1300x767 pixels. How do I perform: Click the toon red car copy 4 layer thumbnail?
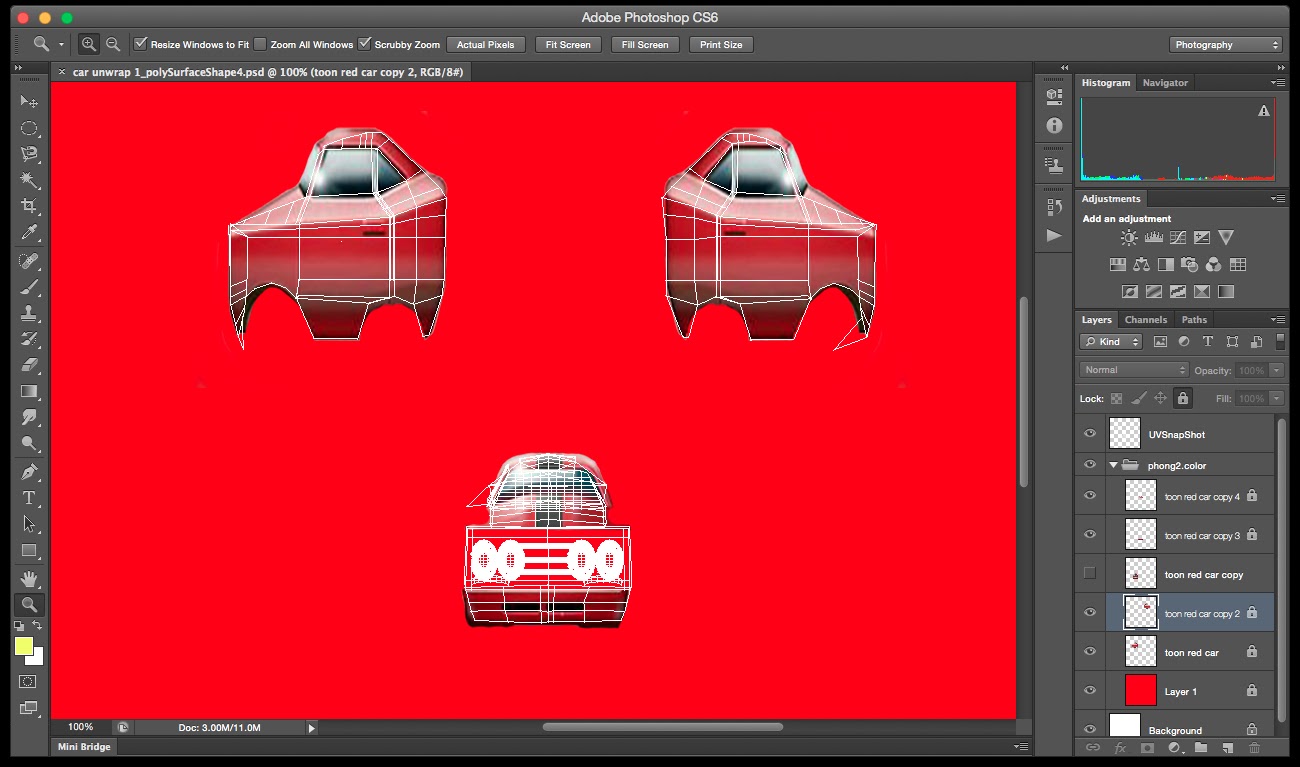1139,494
